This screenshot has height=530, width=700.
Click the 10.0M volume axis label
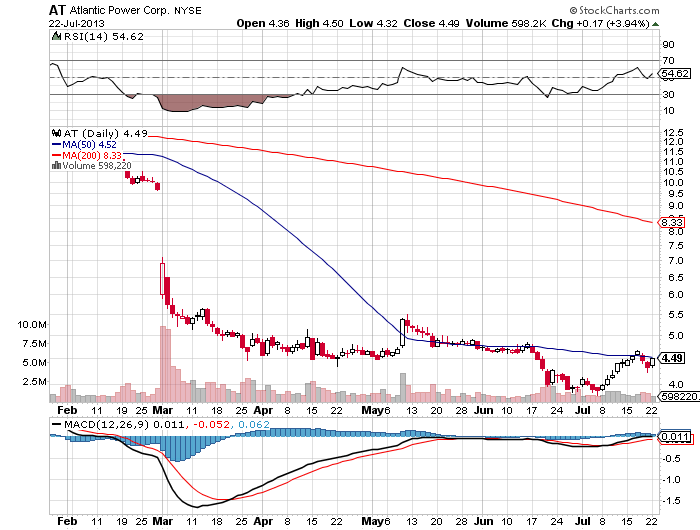tap(32, 325)
